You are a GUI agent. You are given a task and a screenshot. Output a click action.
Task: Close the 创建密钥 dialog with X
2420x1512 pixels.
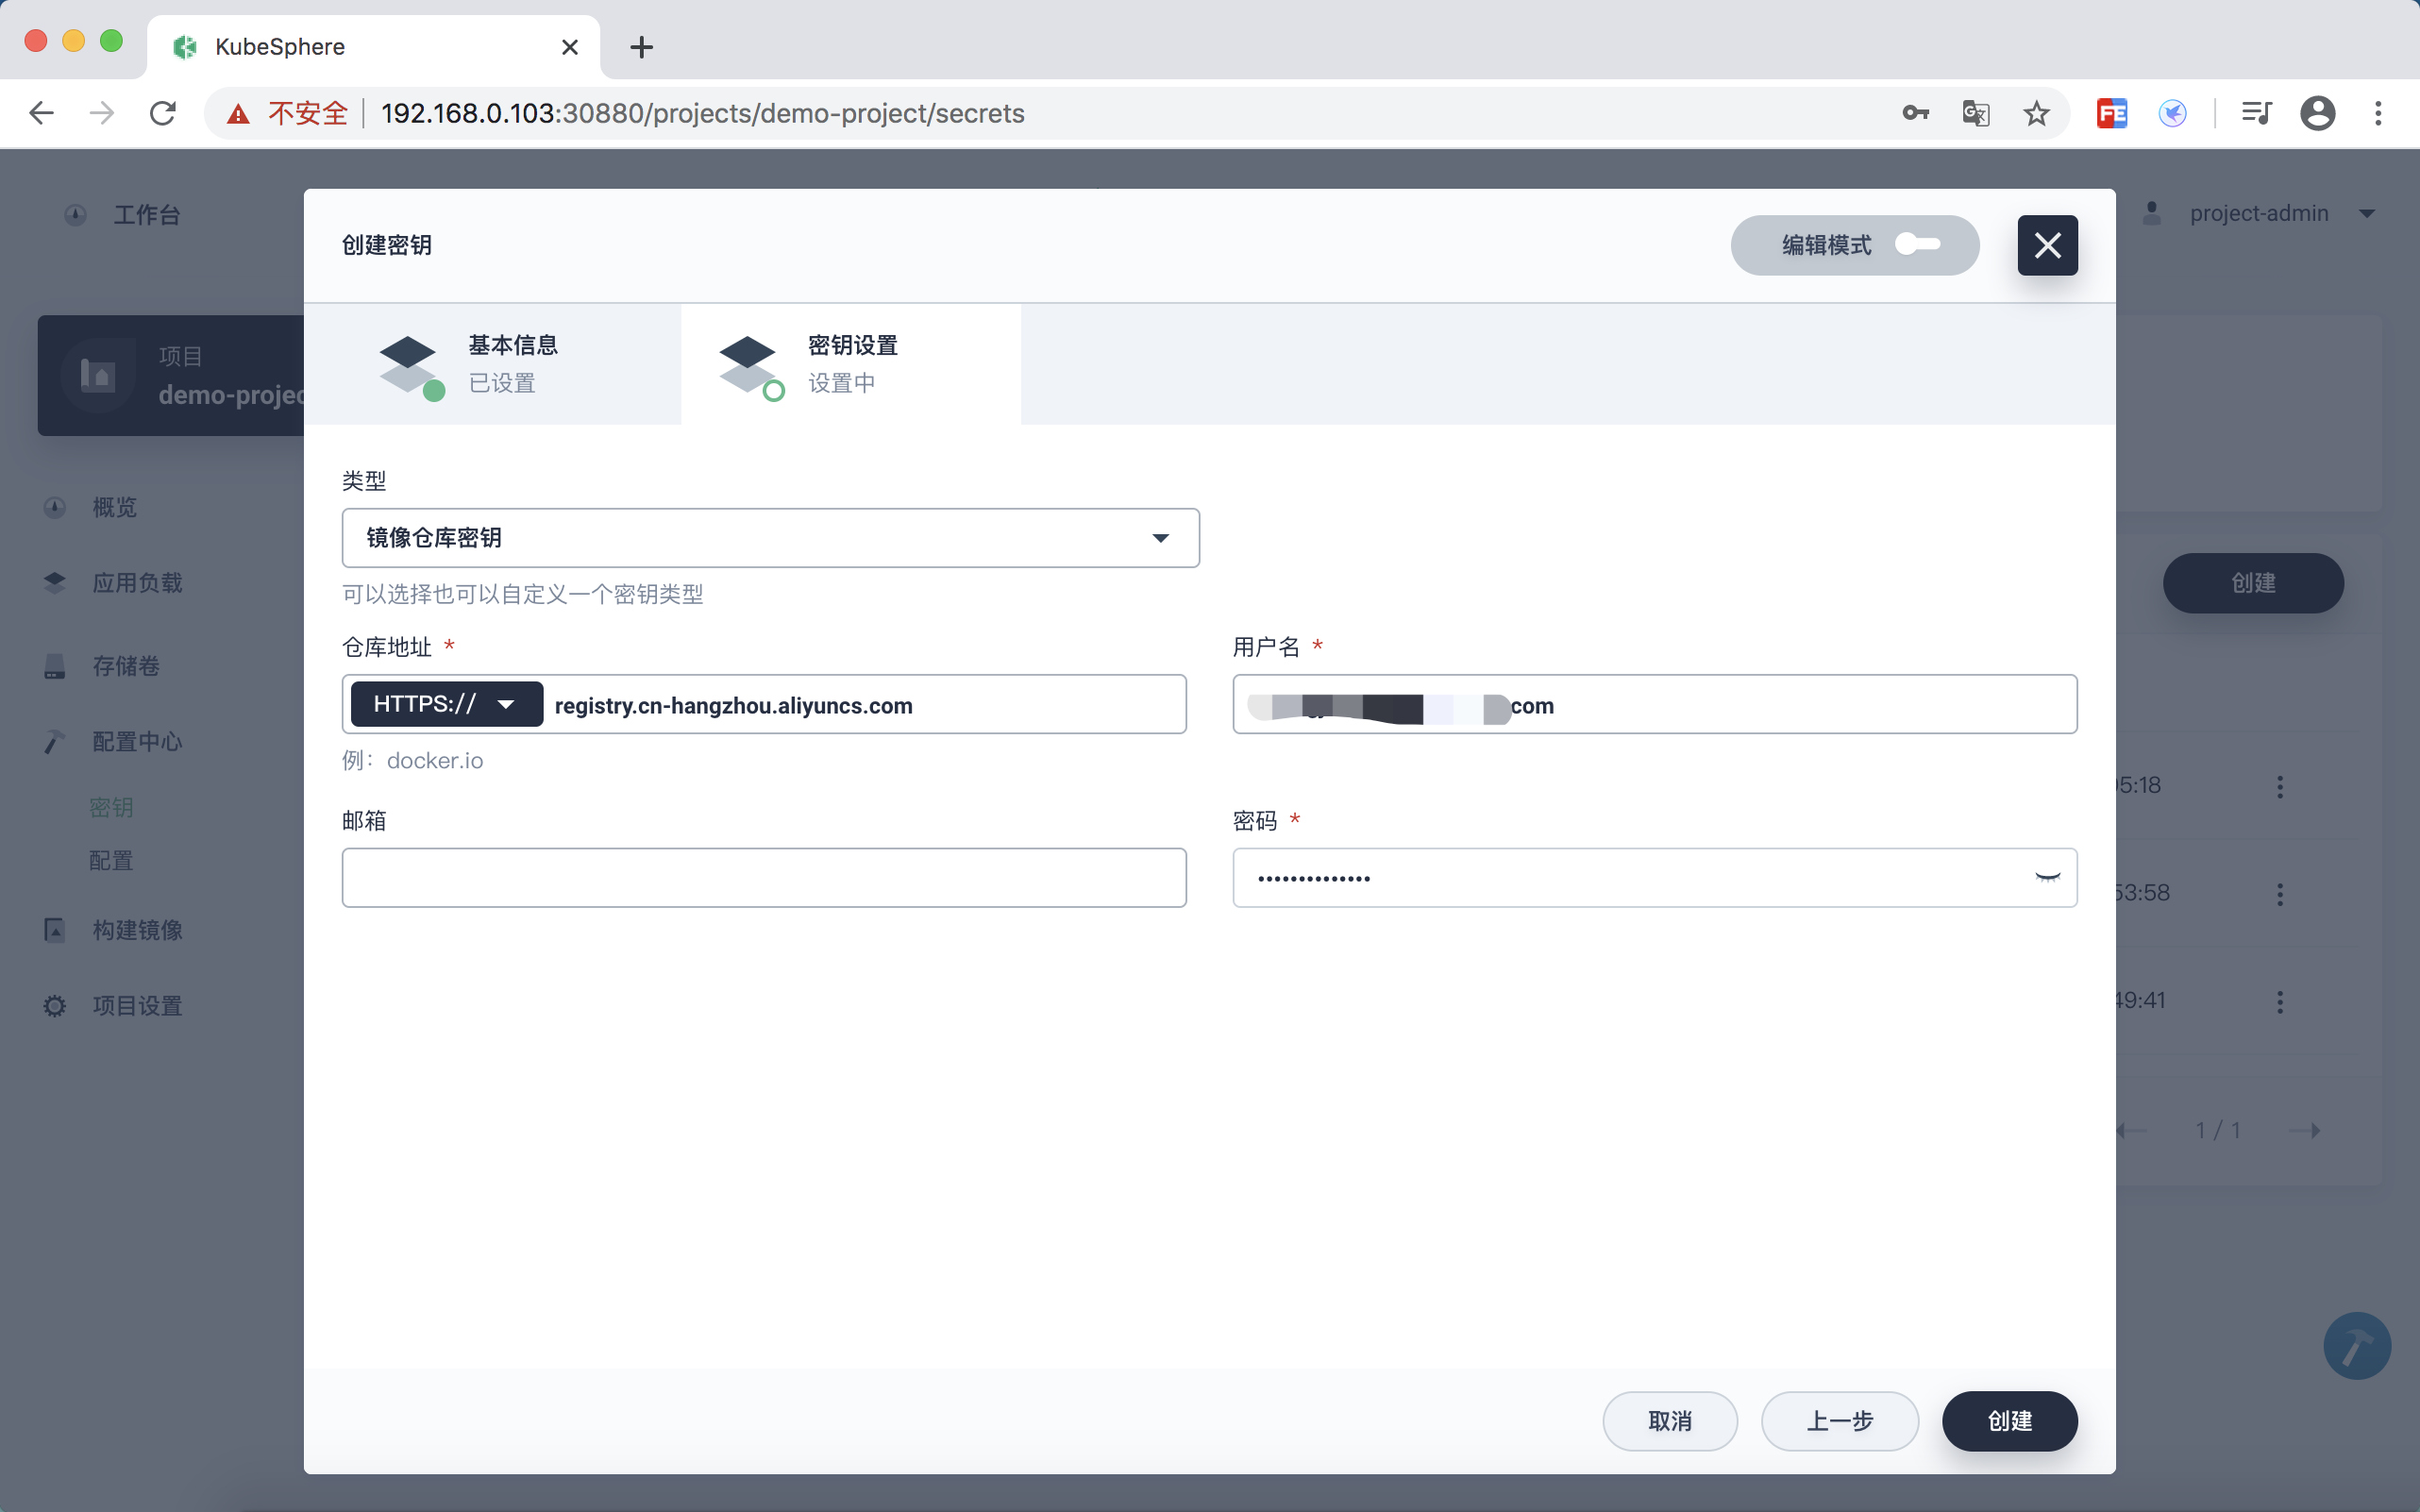pos(2047,245)
